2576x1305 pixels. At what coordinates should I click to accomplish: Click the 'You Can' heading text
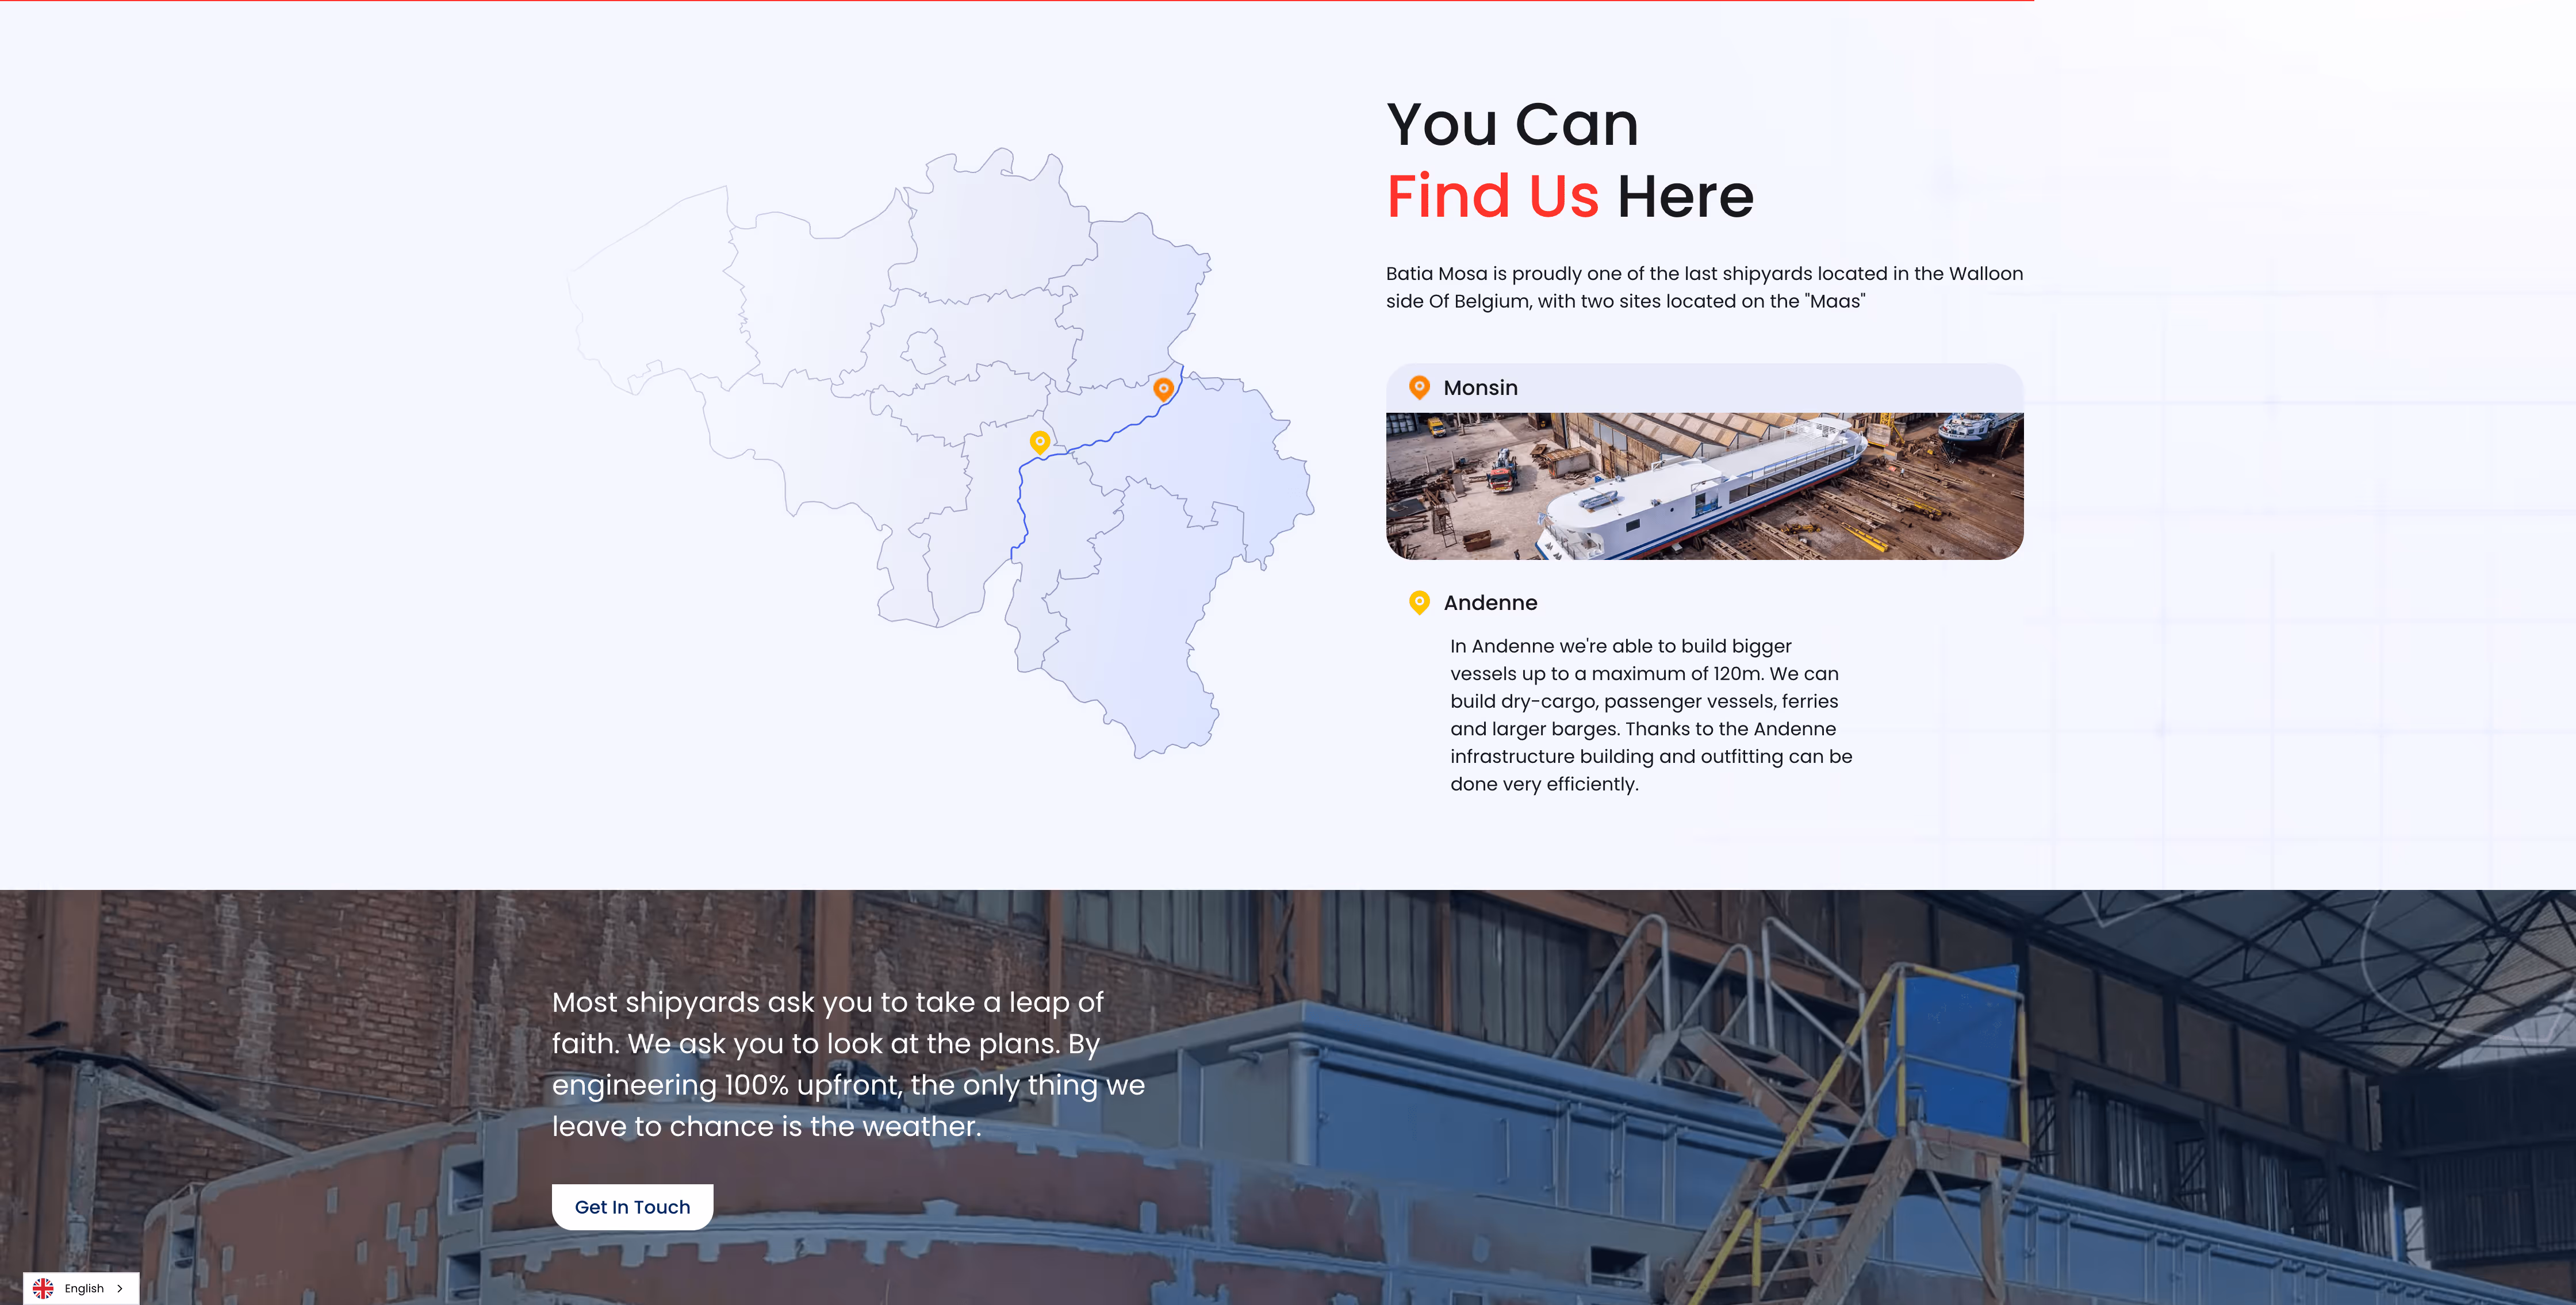coord(1512,125)
